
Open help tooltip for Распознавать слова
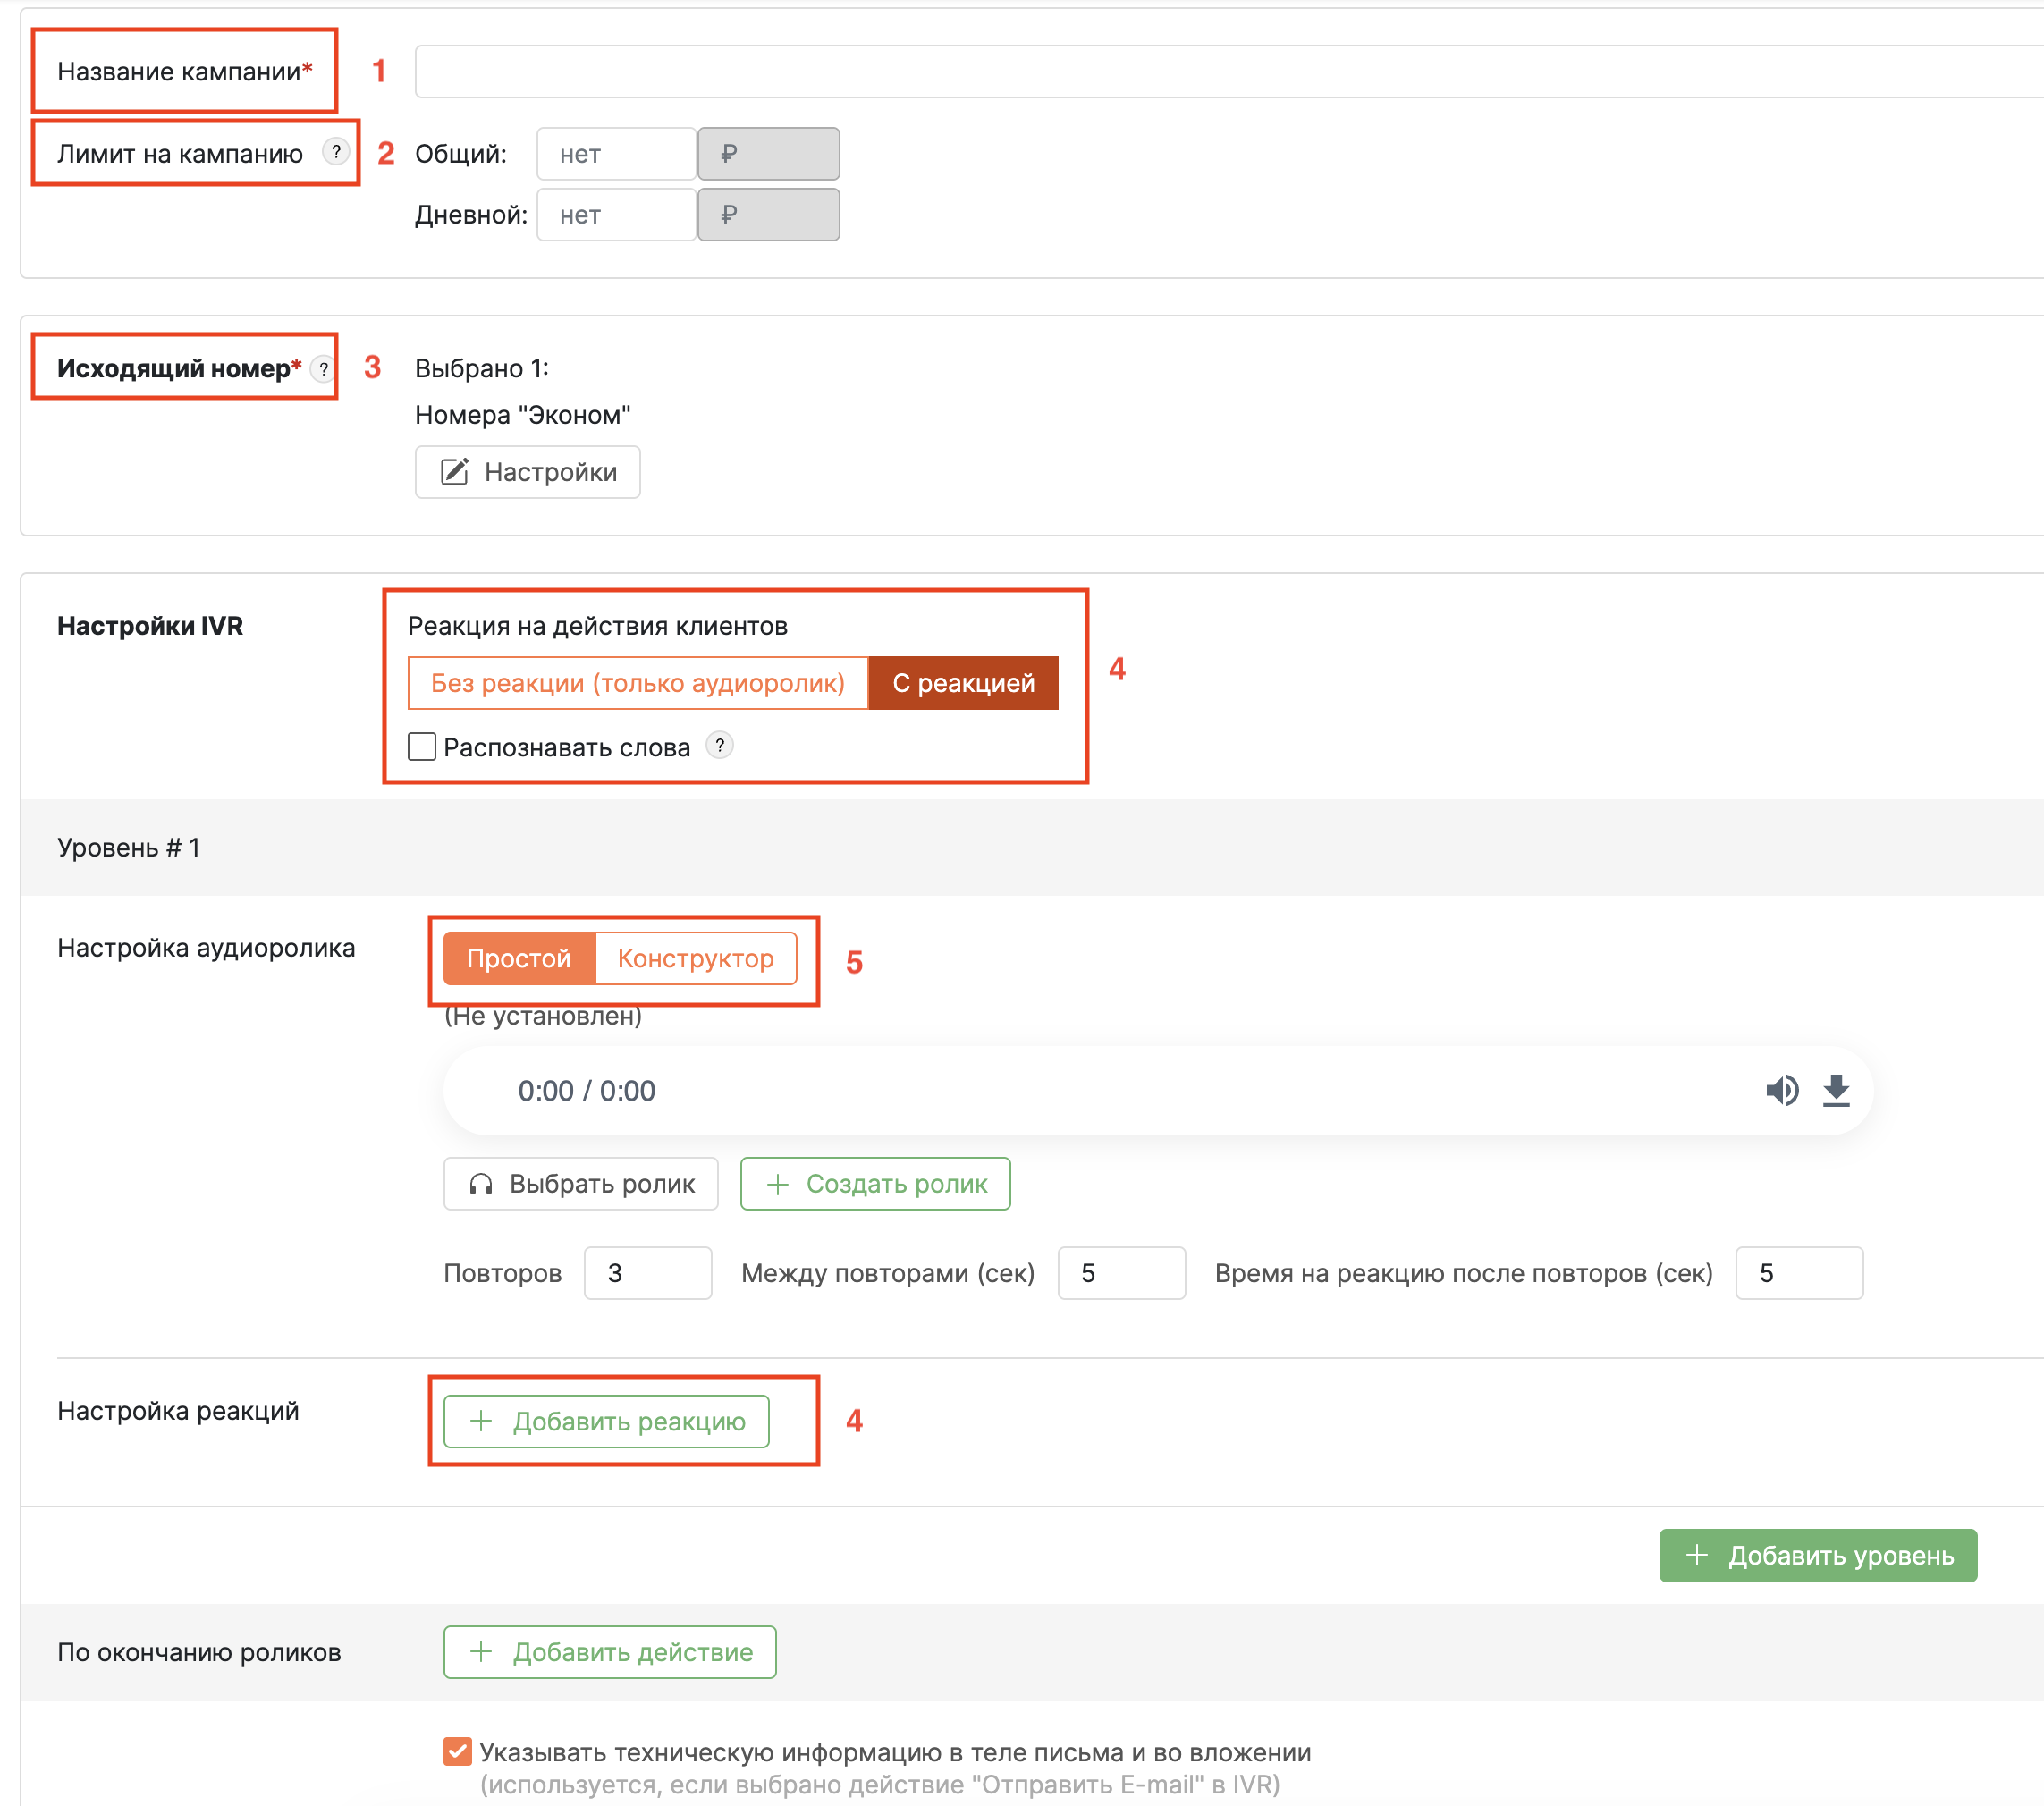pyautogui.click(x=719, y=746)
